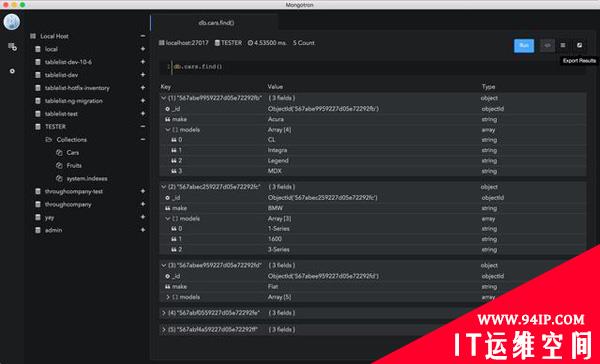This screenshot has height=364, width=600.
Task: Click the TESTER database icon
Action: point(38,126)
